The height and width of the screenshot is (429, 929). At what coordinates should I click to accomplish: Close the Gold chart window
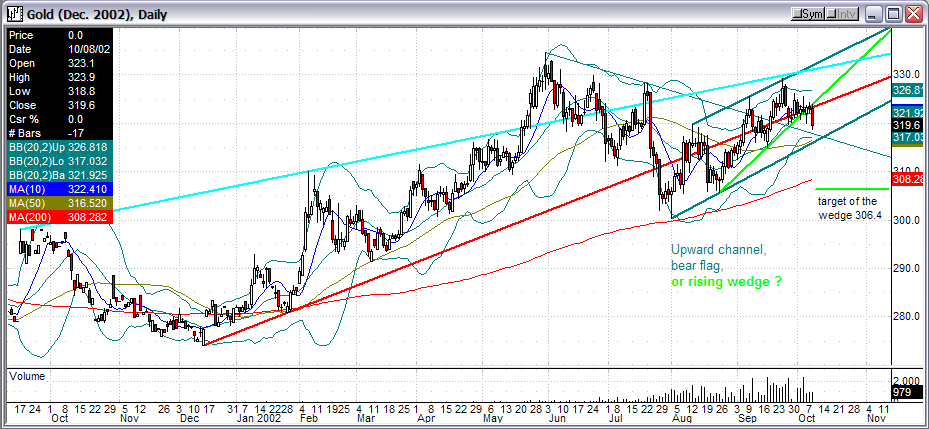click(915, 13)
